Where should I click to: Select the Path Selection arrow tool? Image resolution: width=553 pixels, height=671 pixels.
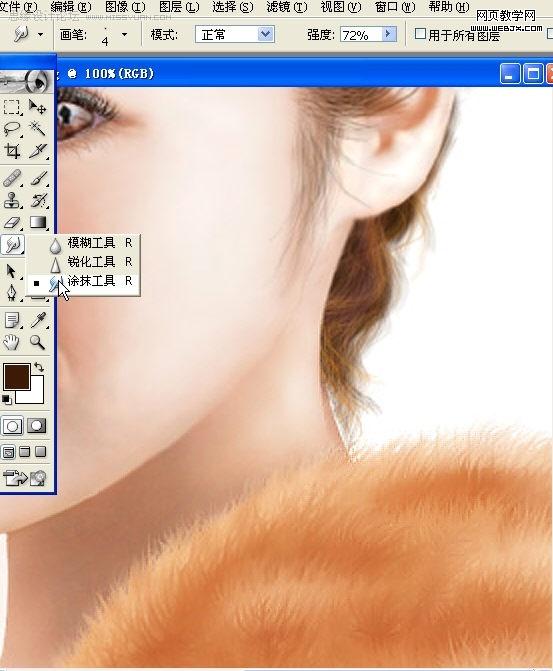(x=12, y=272)
